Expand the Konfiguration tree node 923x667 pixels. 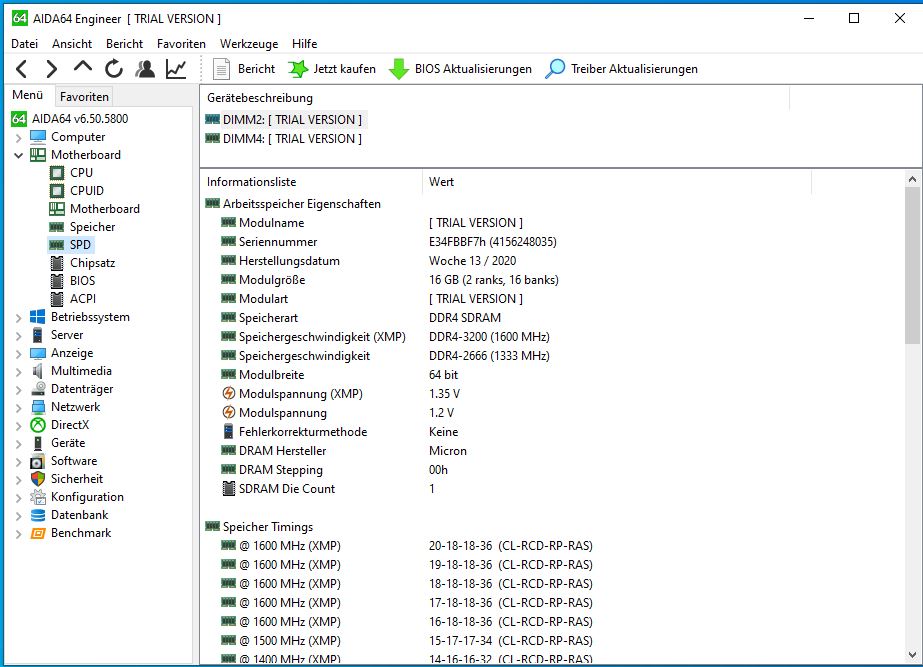coord(18,498)
